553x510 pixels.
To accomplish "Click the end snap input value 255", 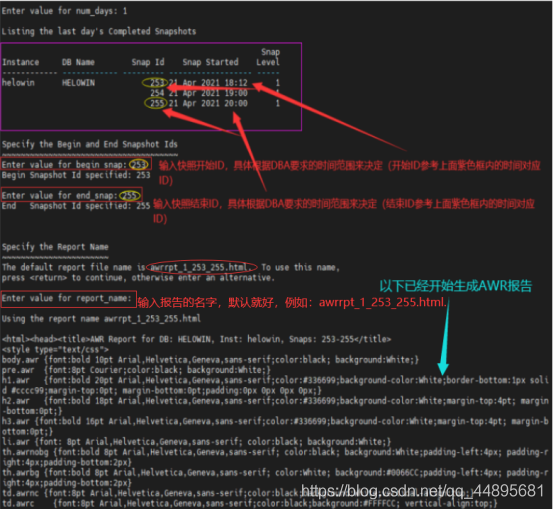I will pos(130,195).
